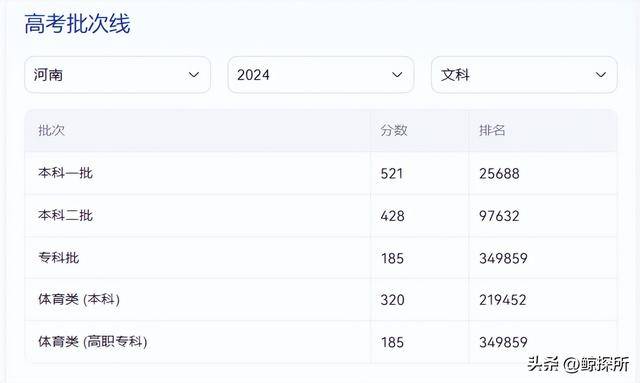Click the 97632 rank cell
Viewport: 640px width, 383px height.
(499, 216)
